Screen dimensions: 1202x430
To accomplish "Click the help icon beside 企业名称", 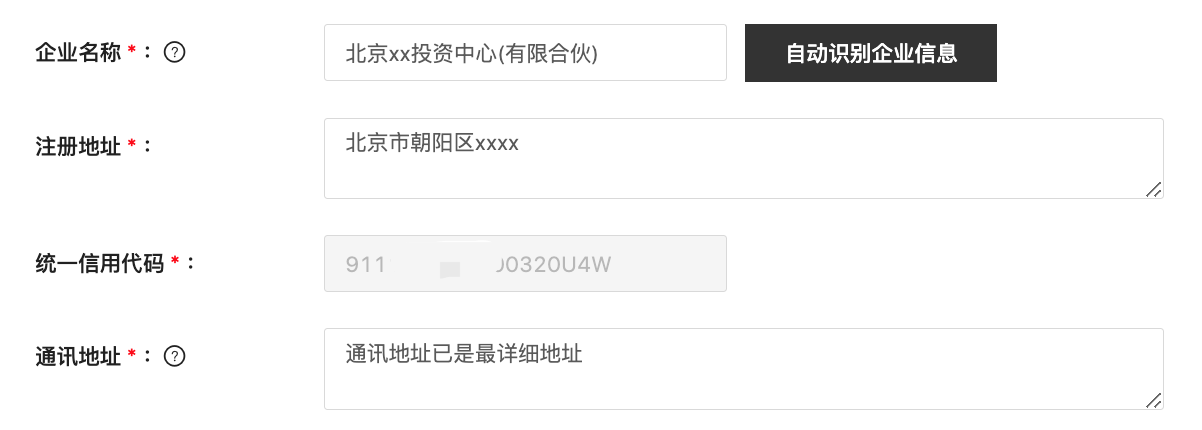I will pyautogui.click(x=174, y=53).
